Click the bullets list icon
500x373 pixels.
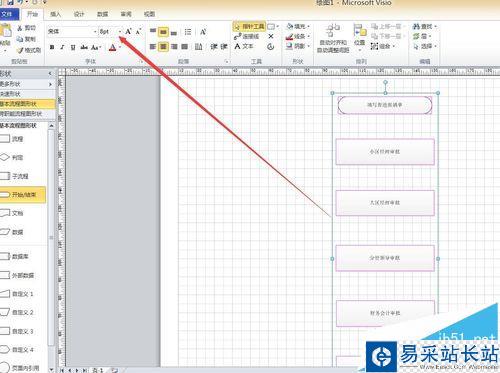coord(188,32)
